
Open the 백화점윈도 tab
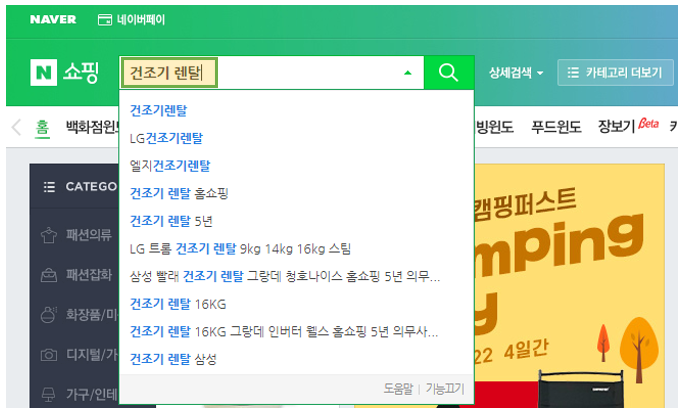pyautogui.click(x=92, y=127)
